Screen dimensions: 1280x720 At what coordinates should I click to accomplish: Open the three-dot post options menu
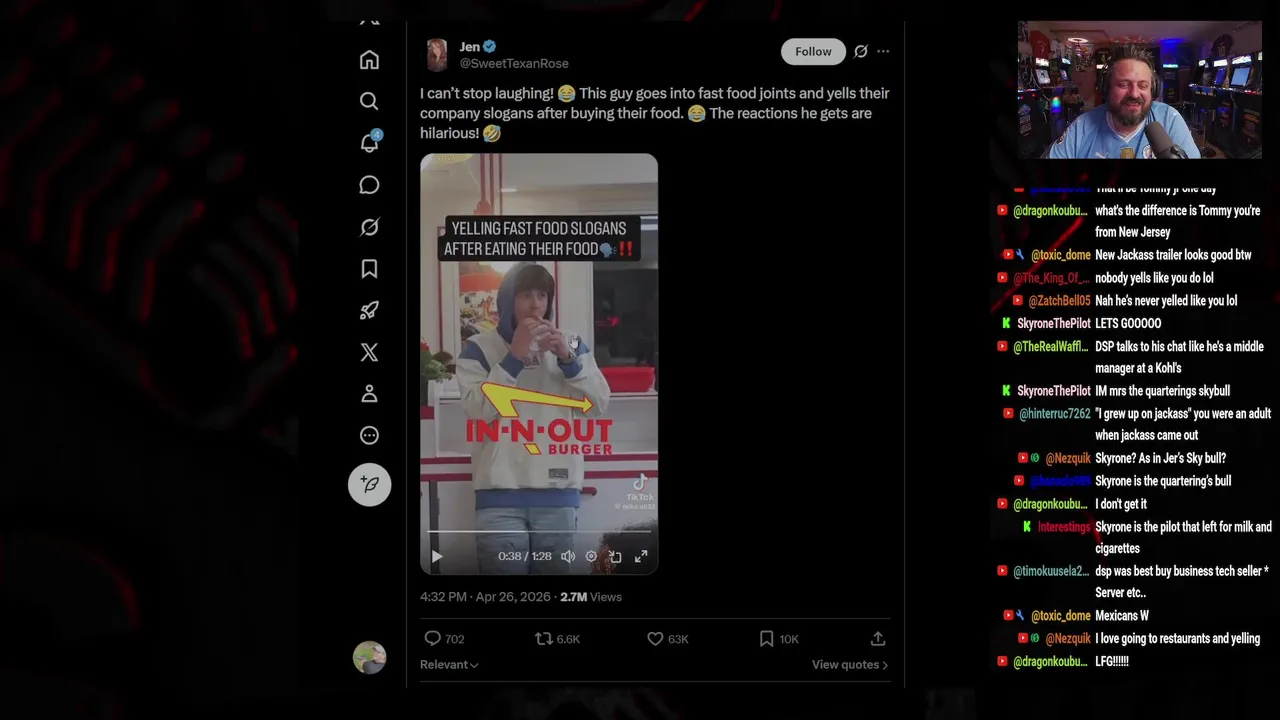(x=883, y=51)
